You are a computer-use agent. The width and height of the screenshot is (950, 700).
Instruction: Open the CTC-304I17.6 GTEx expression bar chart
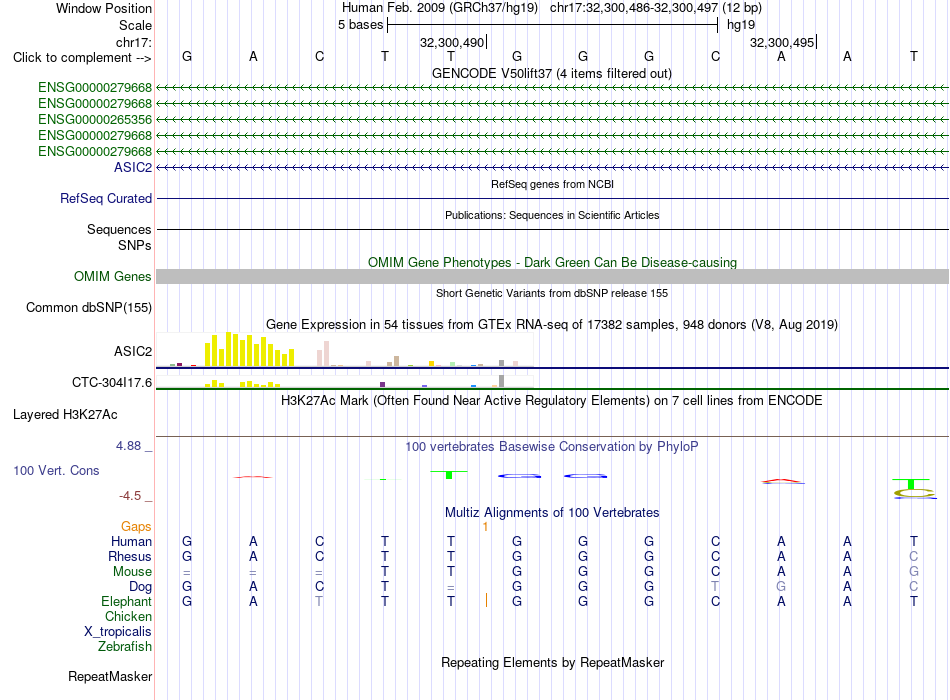(x=345, y=381)
